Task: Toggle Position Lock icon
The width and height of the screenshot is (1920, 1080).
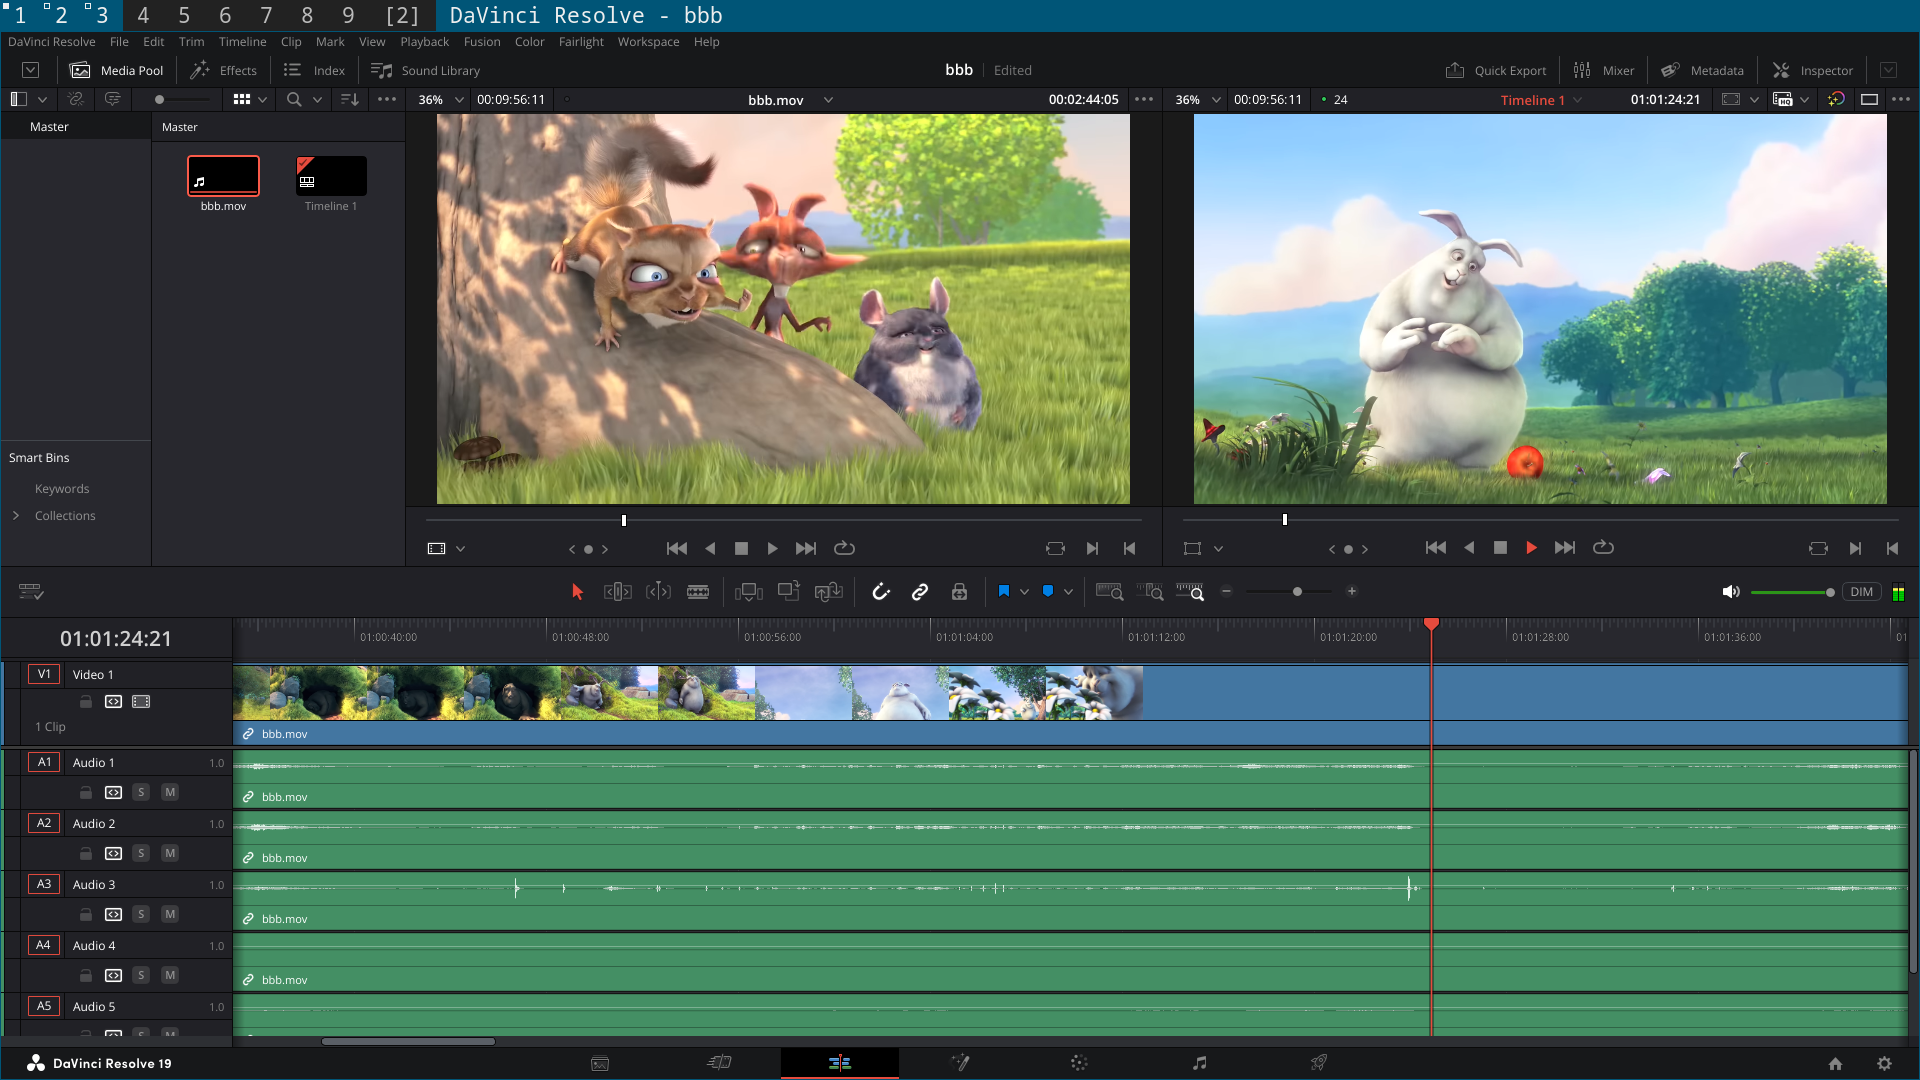Action: point(959,592)
